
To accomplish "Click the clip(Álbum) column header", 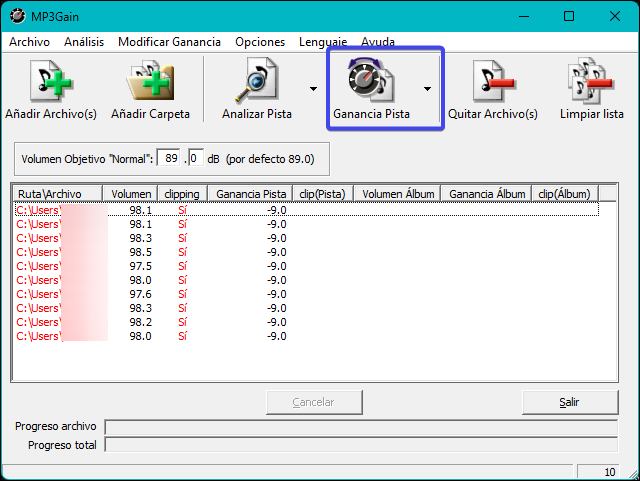I will pos(564,194).
